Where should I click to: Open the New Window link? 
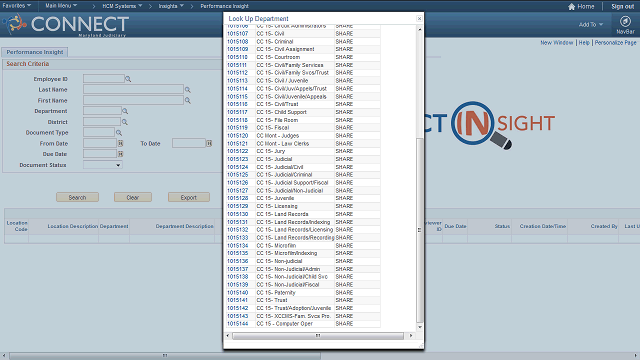click(x=557, y=42)
